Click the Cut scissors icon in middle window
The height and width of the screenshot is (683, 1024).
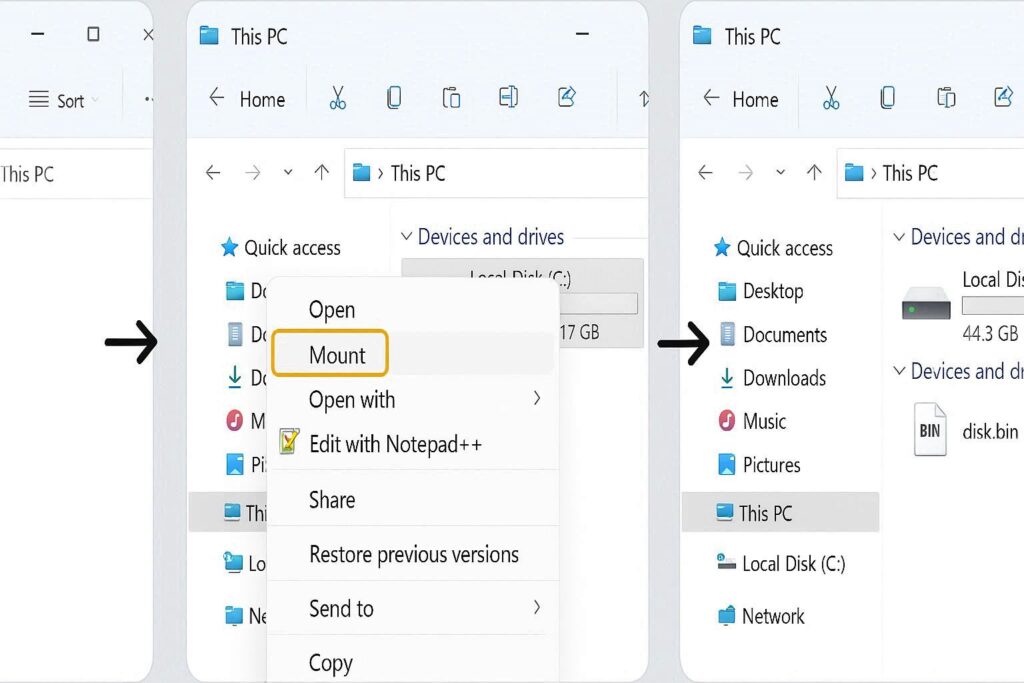point(337,98)
